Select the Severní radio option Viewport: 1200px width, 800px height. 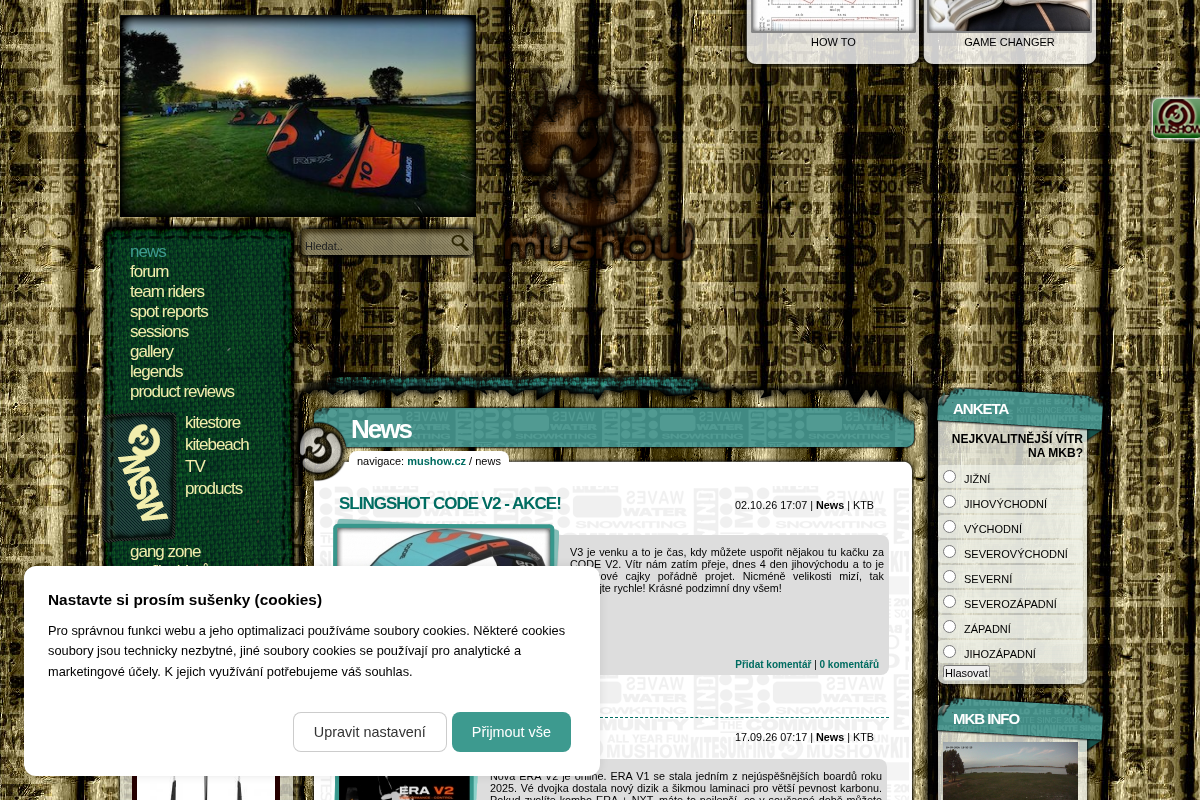[950, 577]
